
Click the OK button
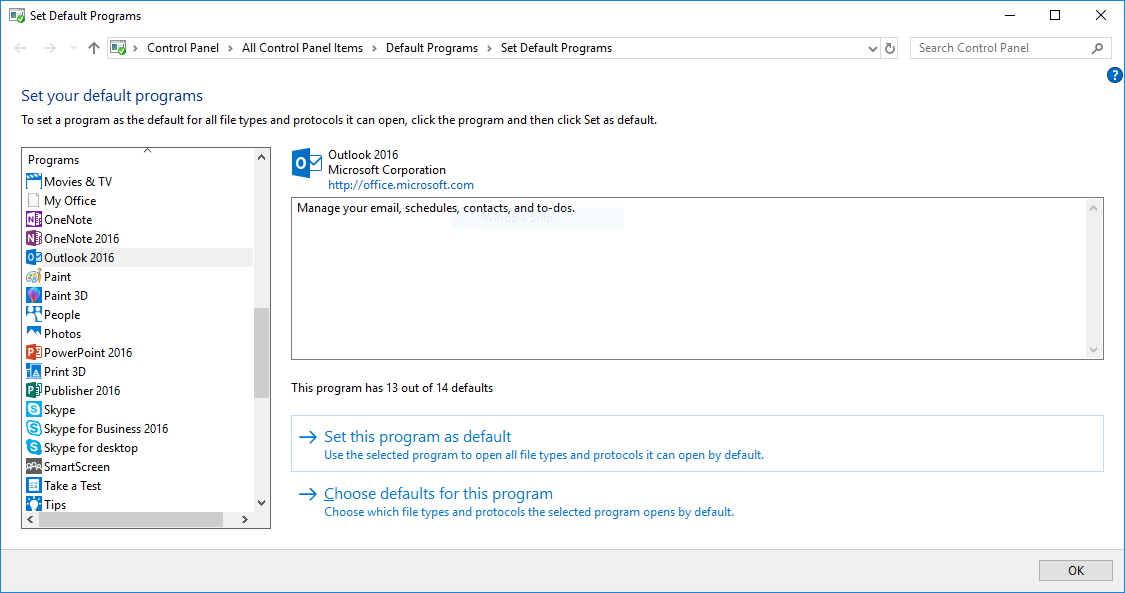click(1075, 570)
